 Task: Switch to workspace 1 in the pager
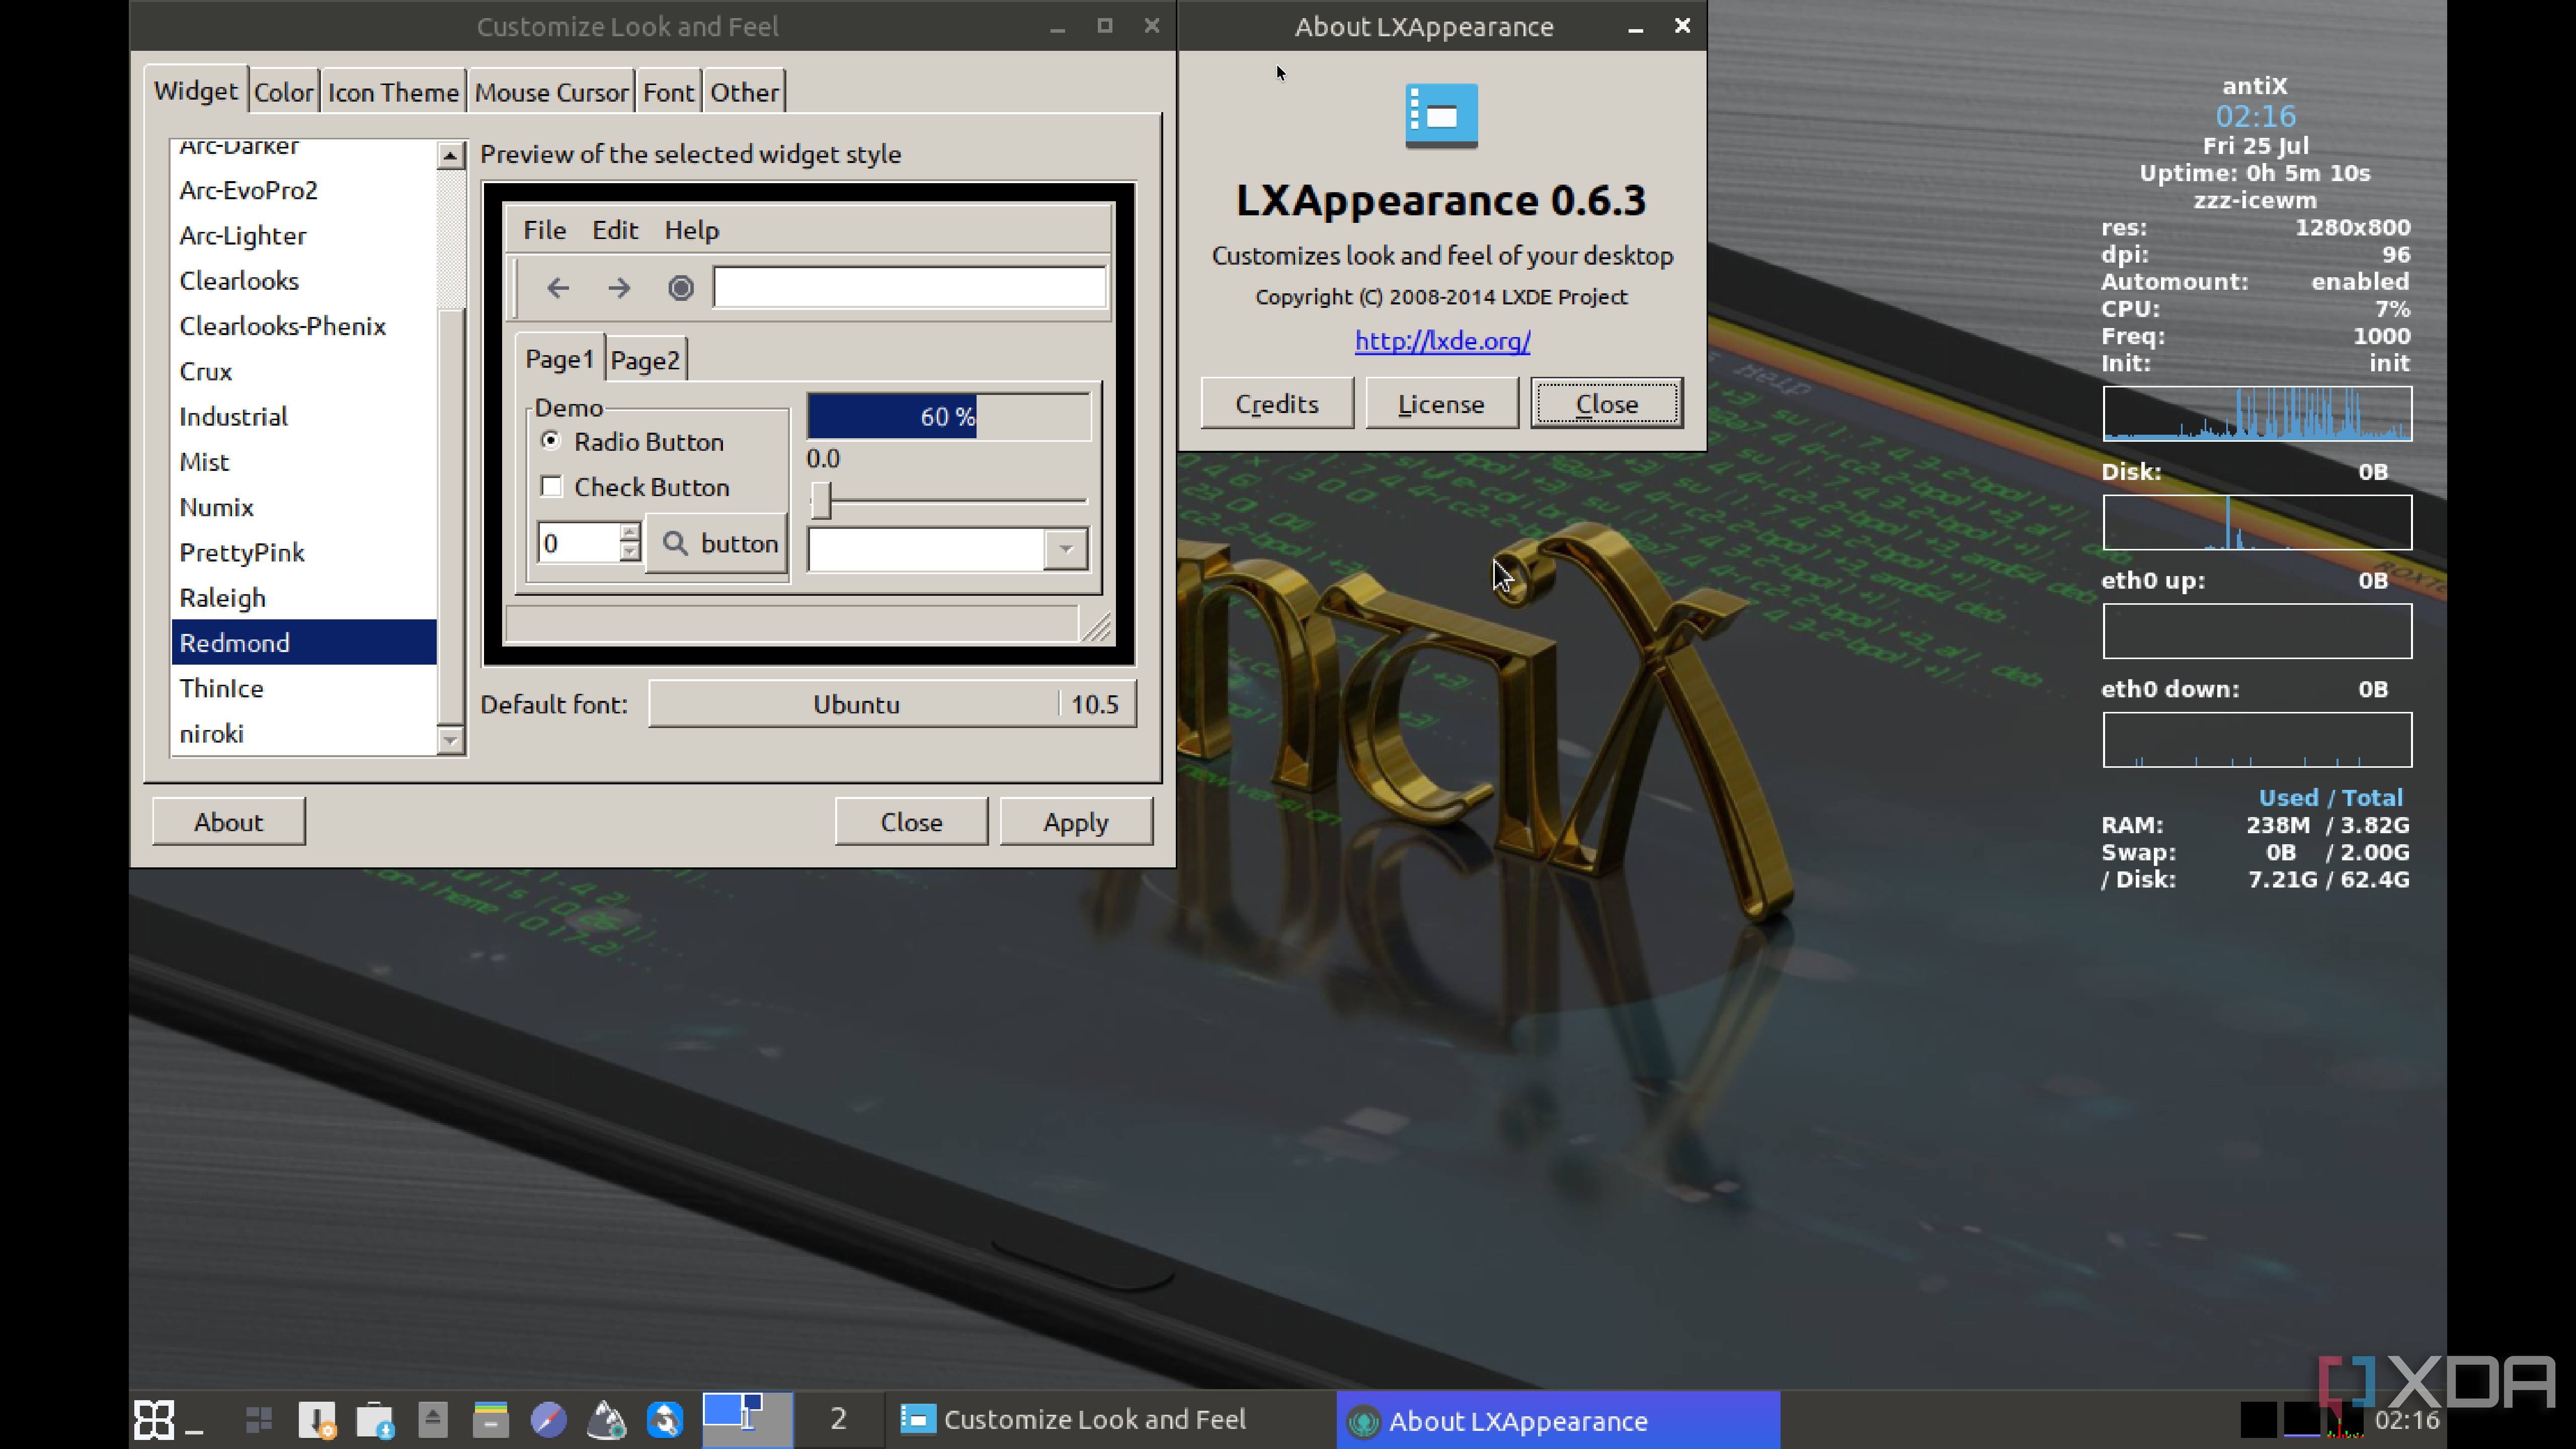pos(747,1419)
